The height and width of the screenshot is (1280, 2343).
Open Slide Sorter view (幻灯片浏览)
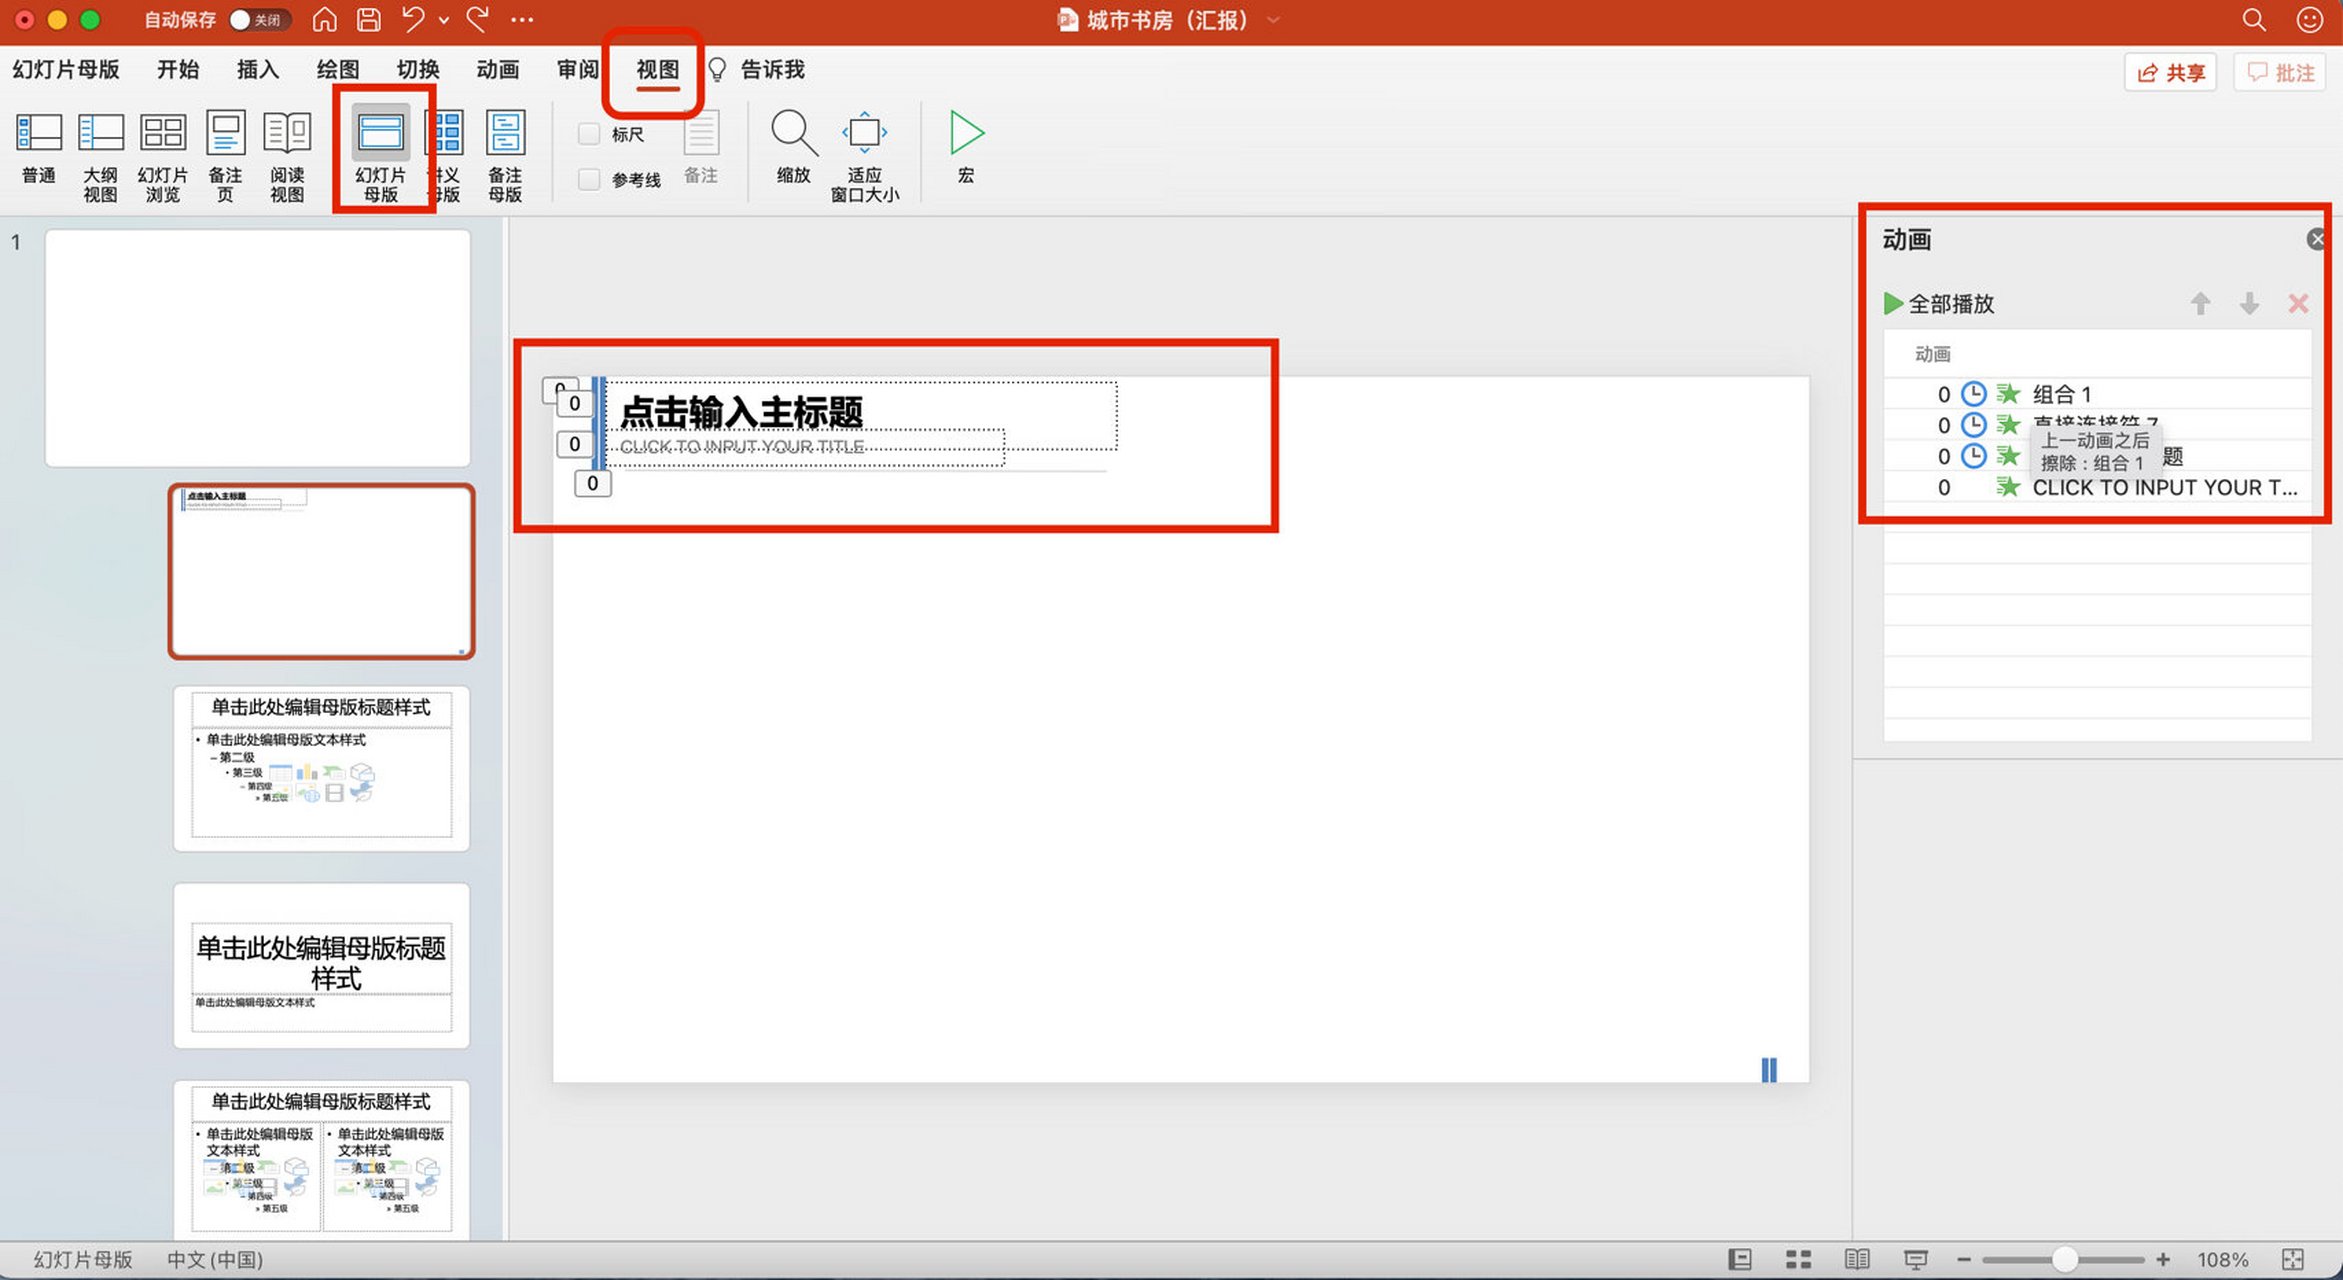click(x=163, y=156)
